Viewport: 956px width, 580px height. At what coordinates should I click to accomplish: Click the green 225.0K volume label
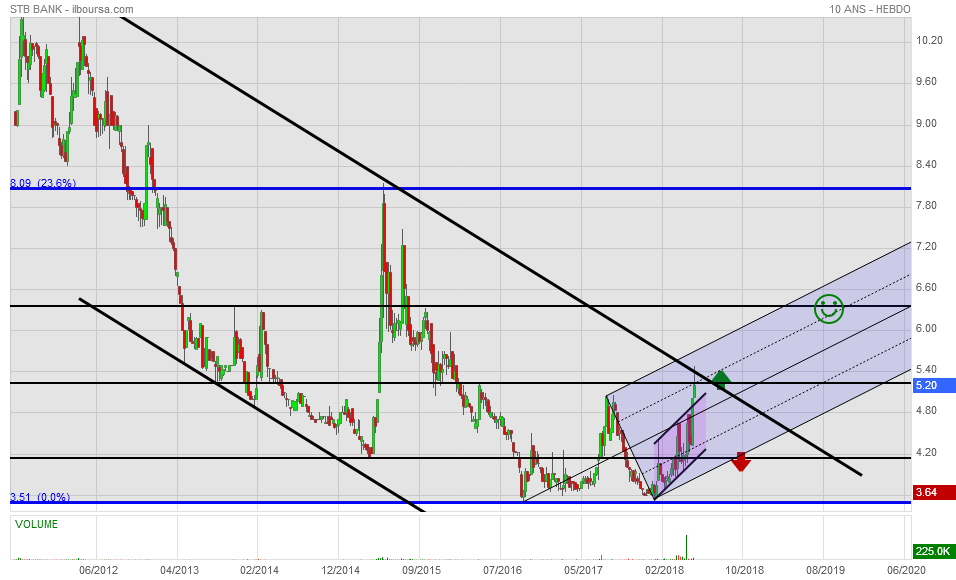tap(934, 551)
